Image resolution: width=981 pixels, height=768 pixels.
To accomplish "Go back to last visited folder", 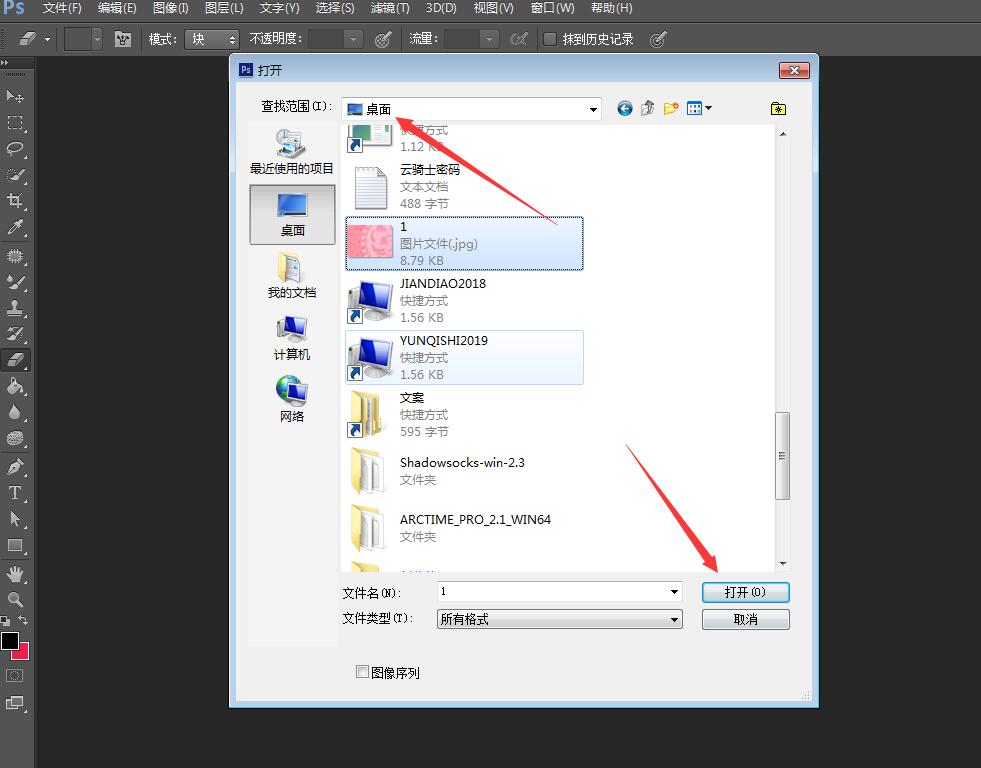I will point(624,109).
